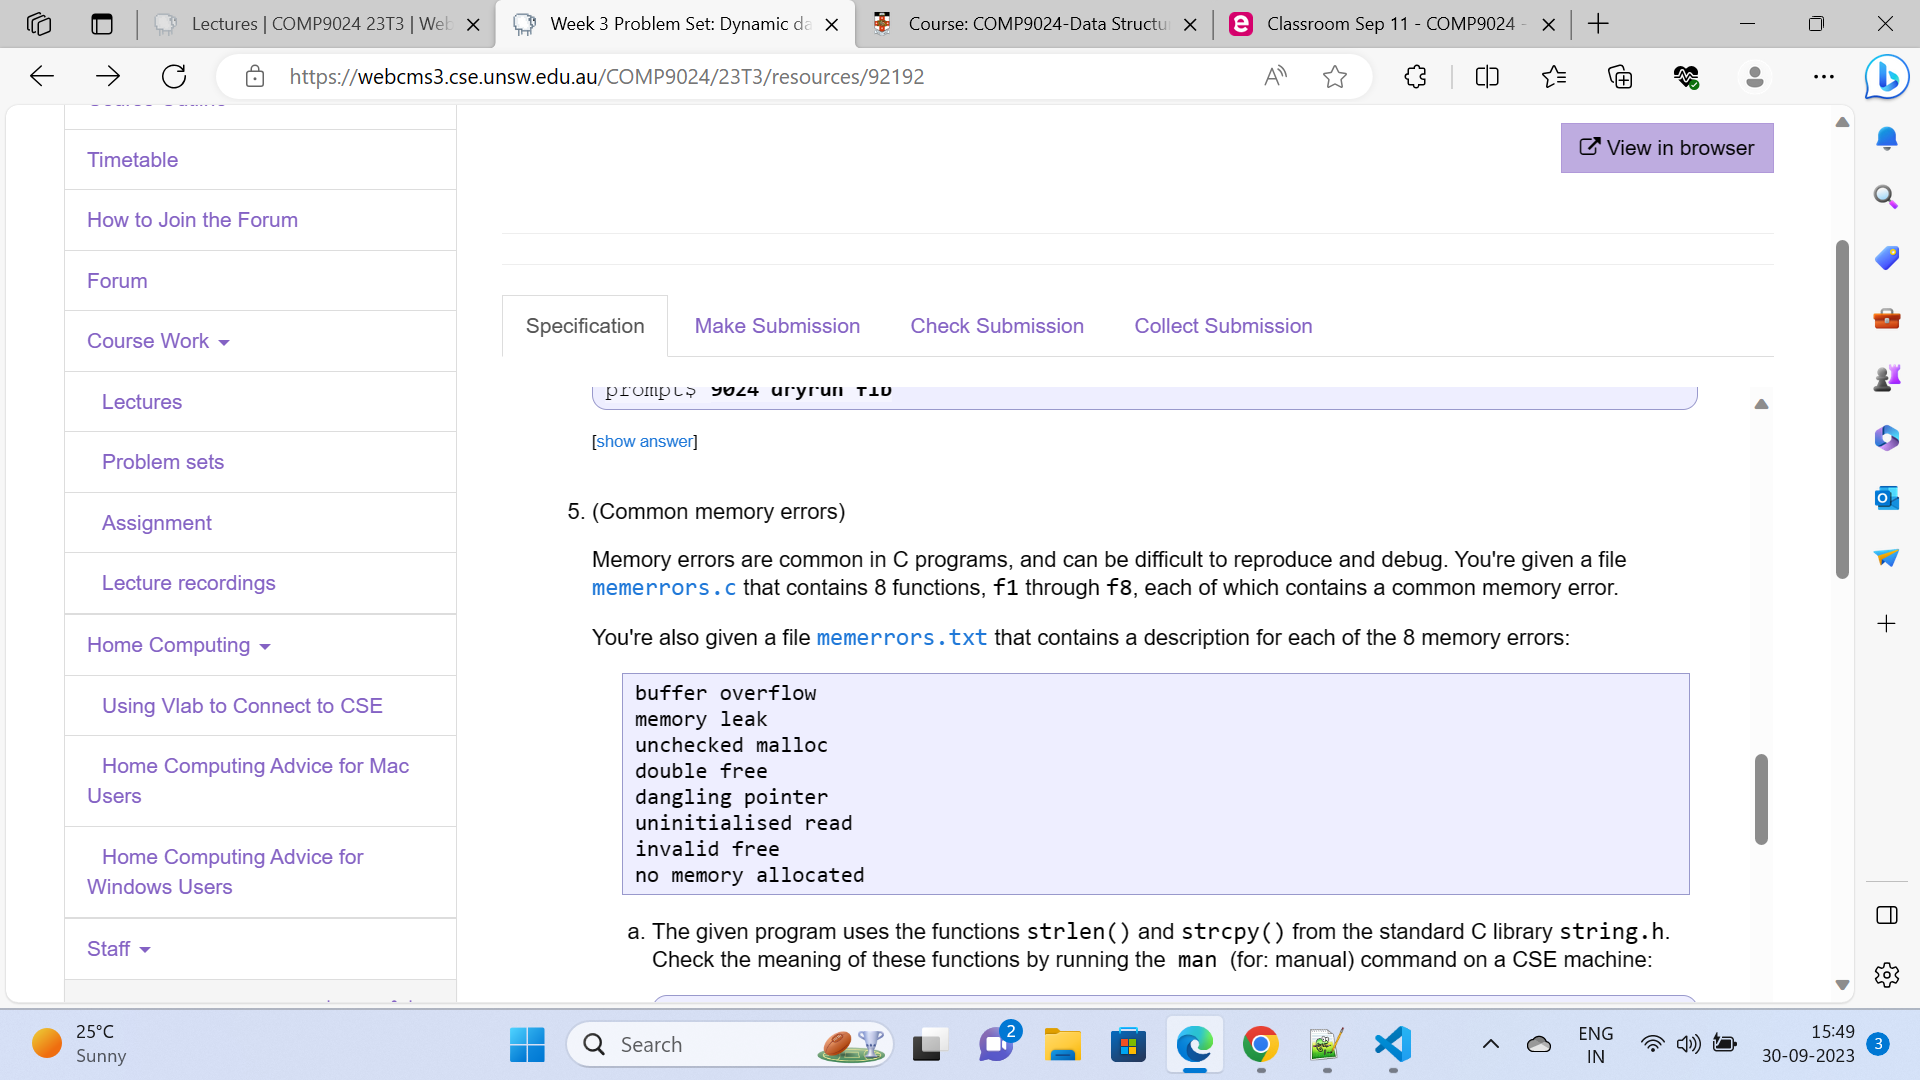The image size is (1920, 1080).
Task: Open the Tools briefcase icon in sidebar
Action: point(1886,318)
